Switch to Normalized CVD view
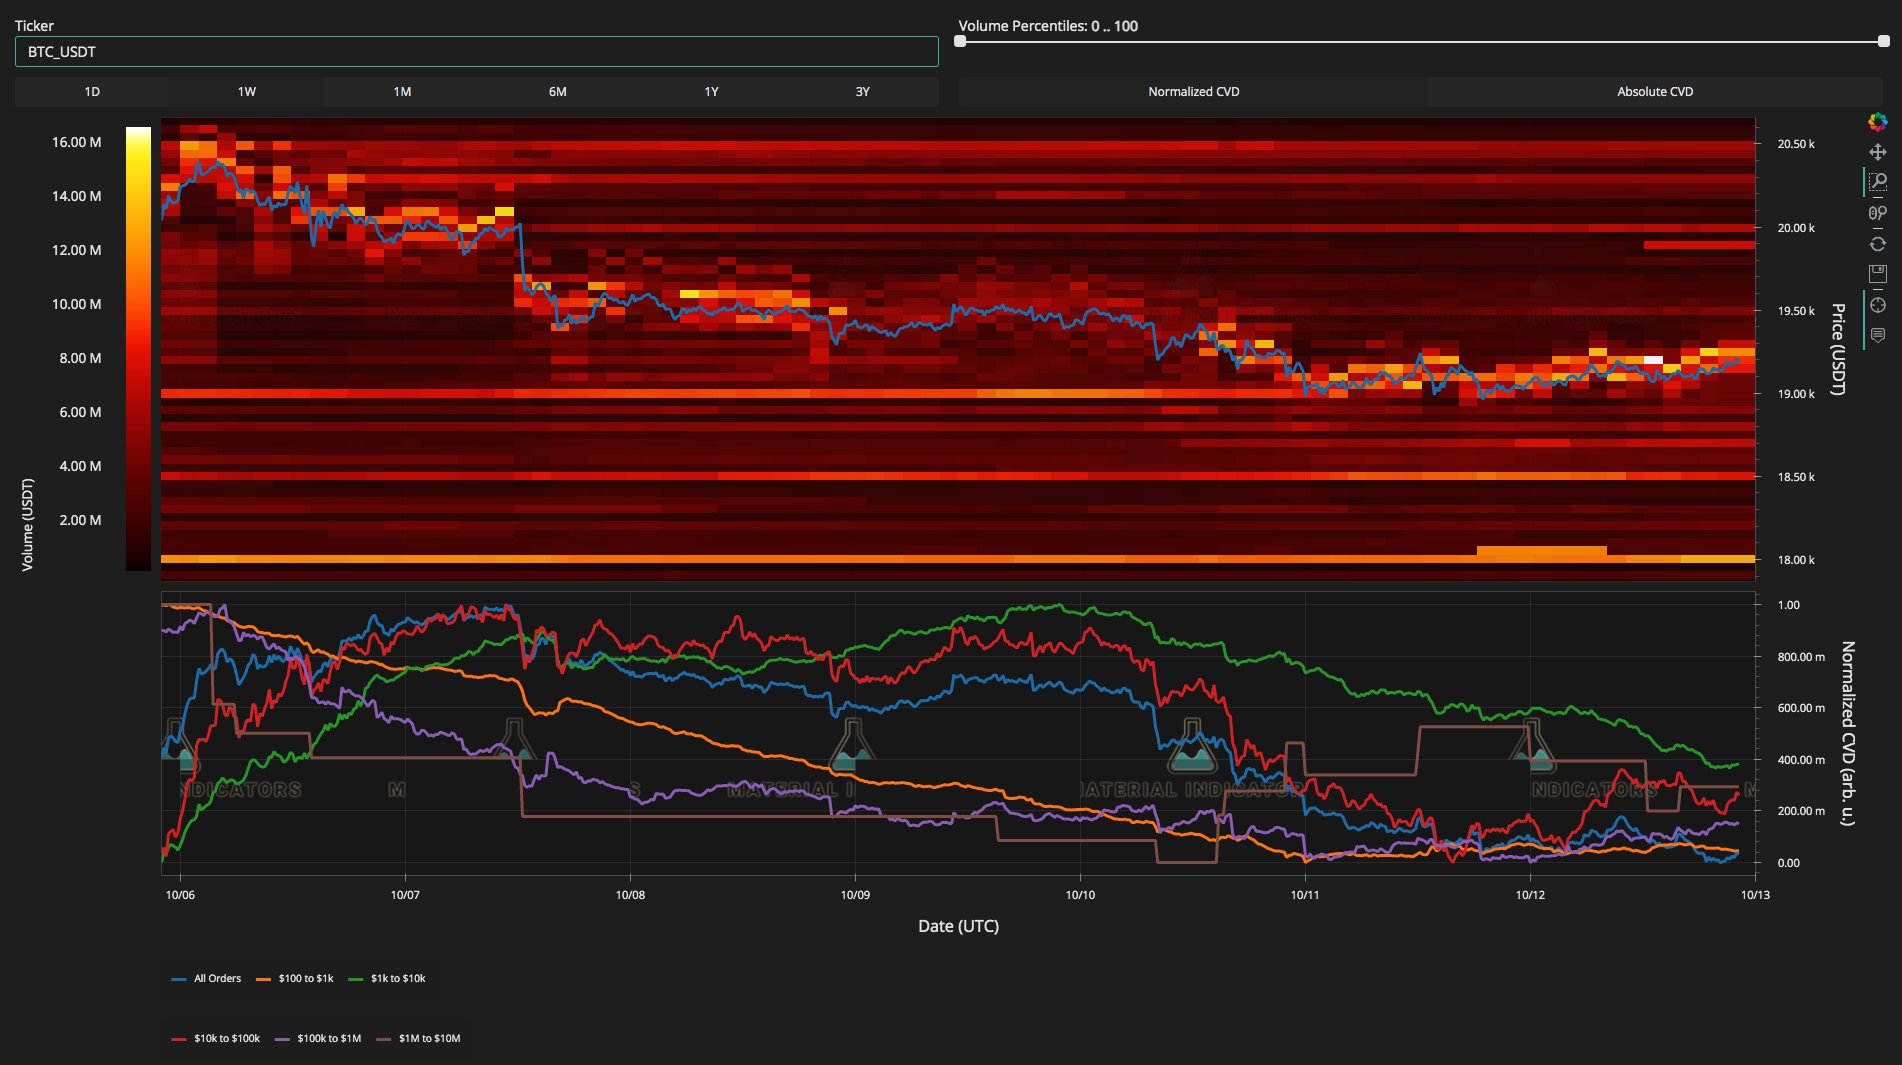The height and width of the screenshot is (1065, 1902). click(1193, 91)
